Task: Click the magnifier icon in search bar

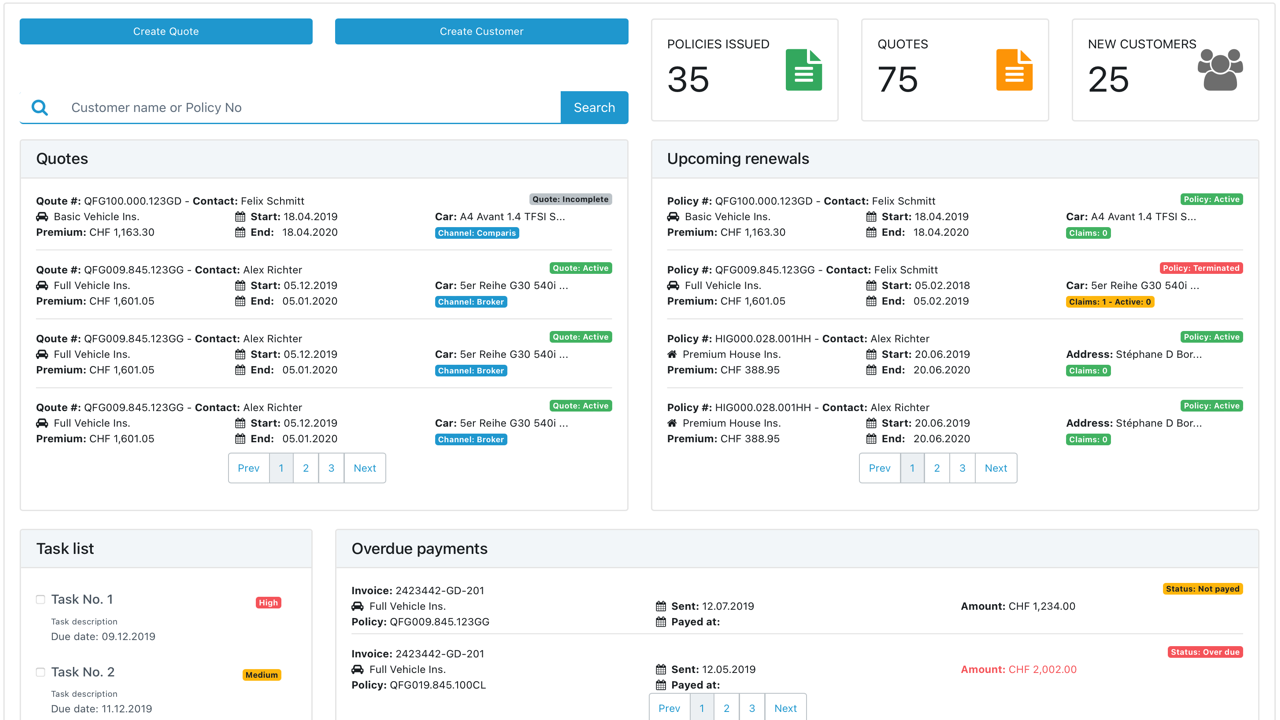Action: click(40, 107)
